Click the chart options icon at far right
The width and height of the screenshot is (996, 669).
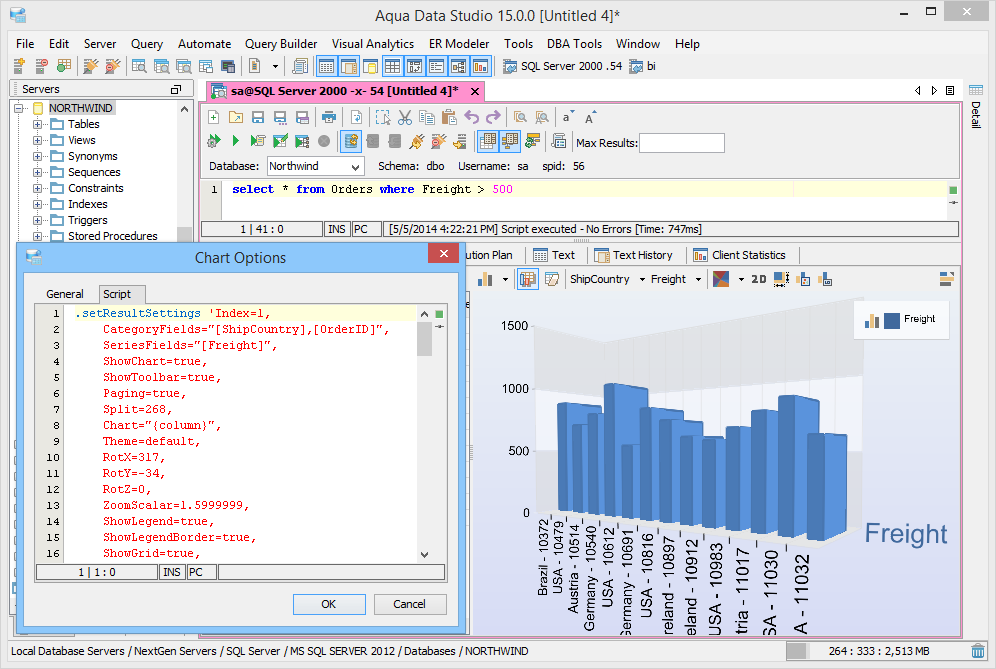[x=946, y=279]
